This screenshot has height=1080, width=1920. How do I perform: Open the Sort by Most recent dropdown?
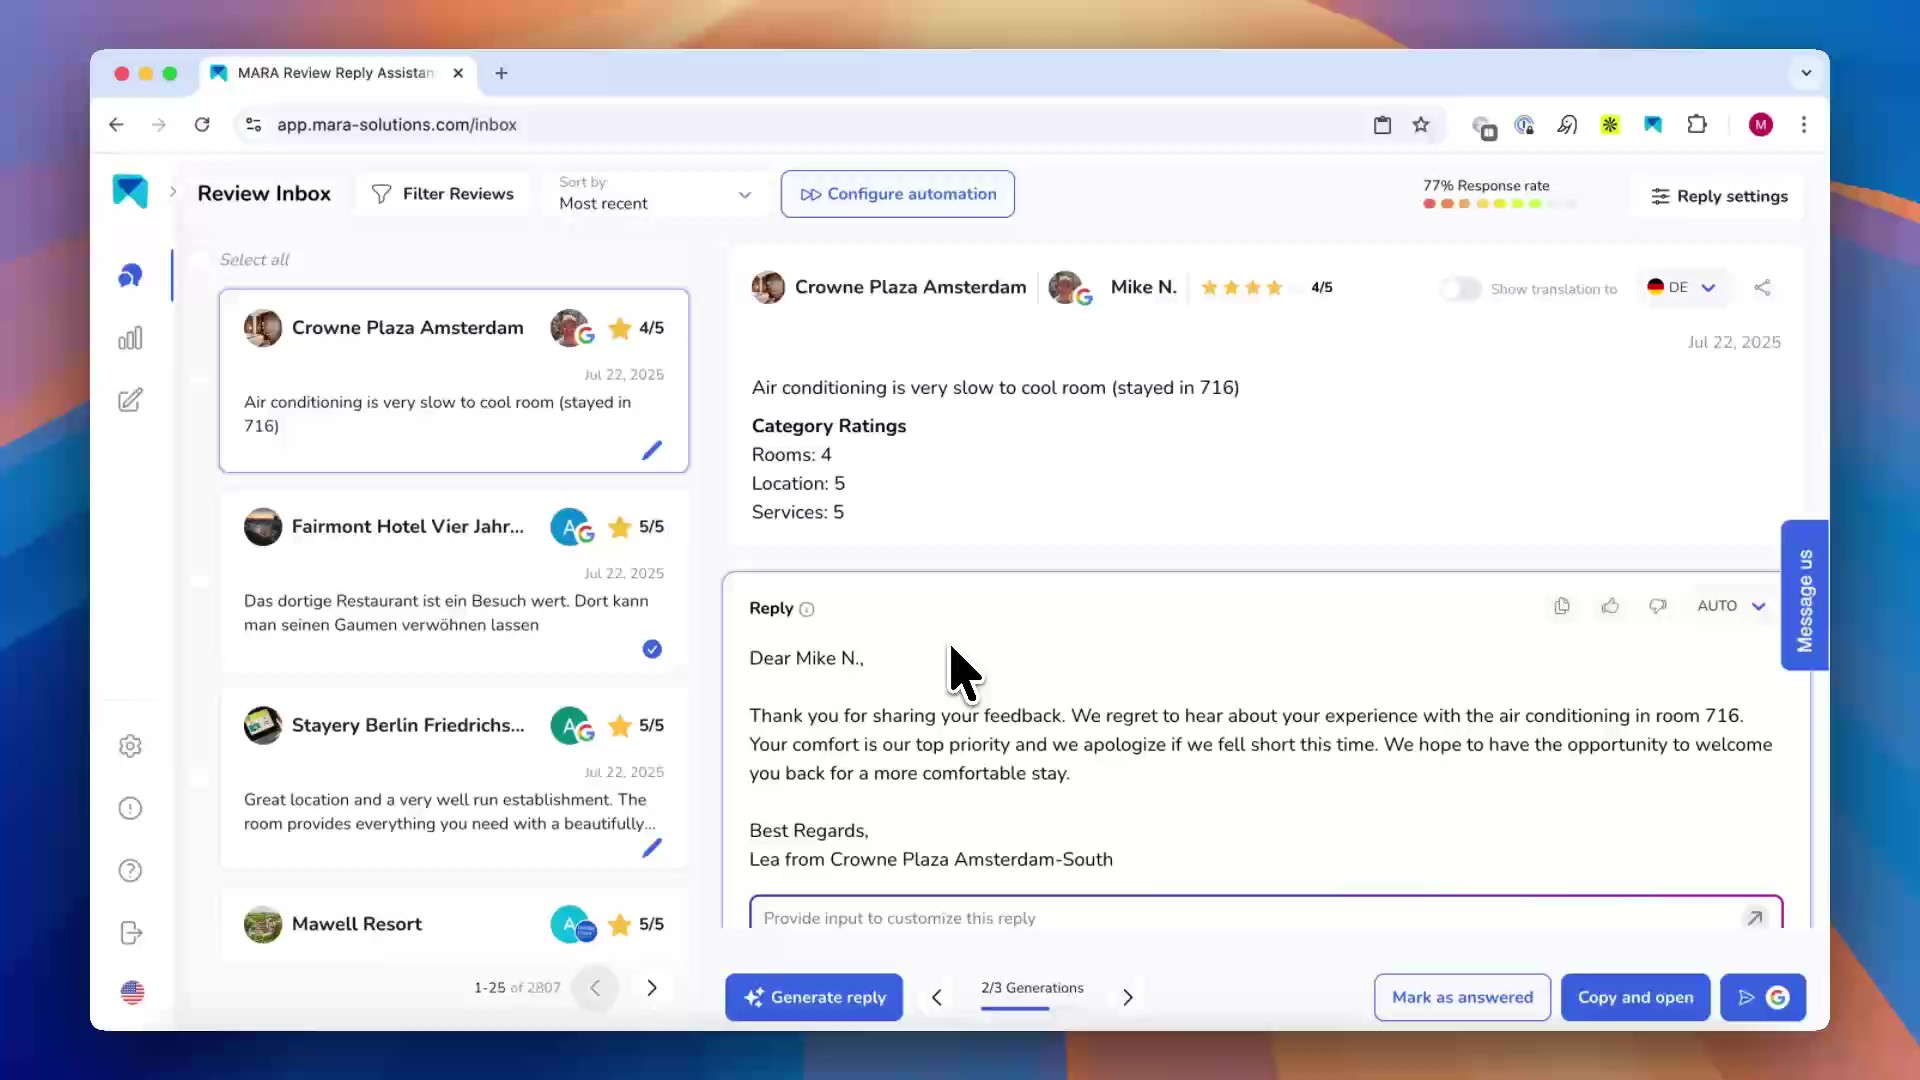point(654,193)
